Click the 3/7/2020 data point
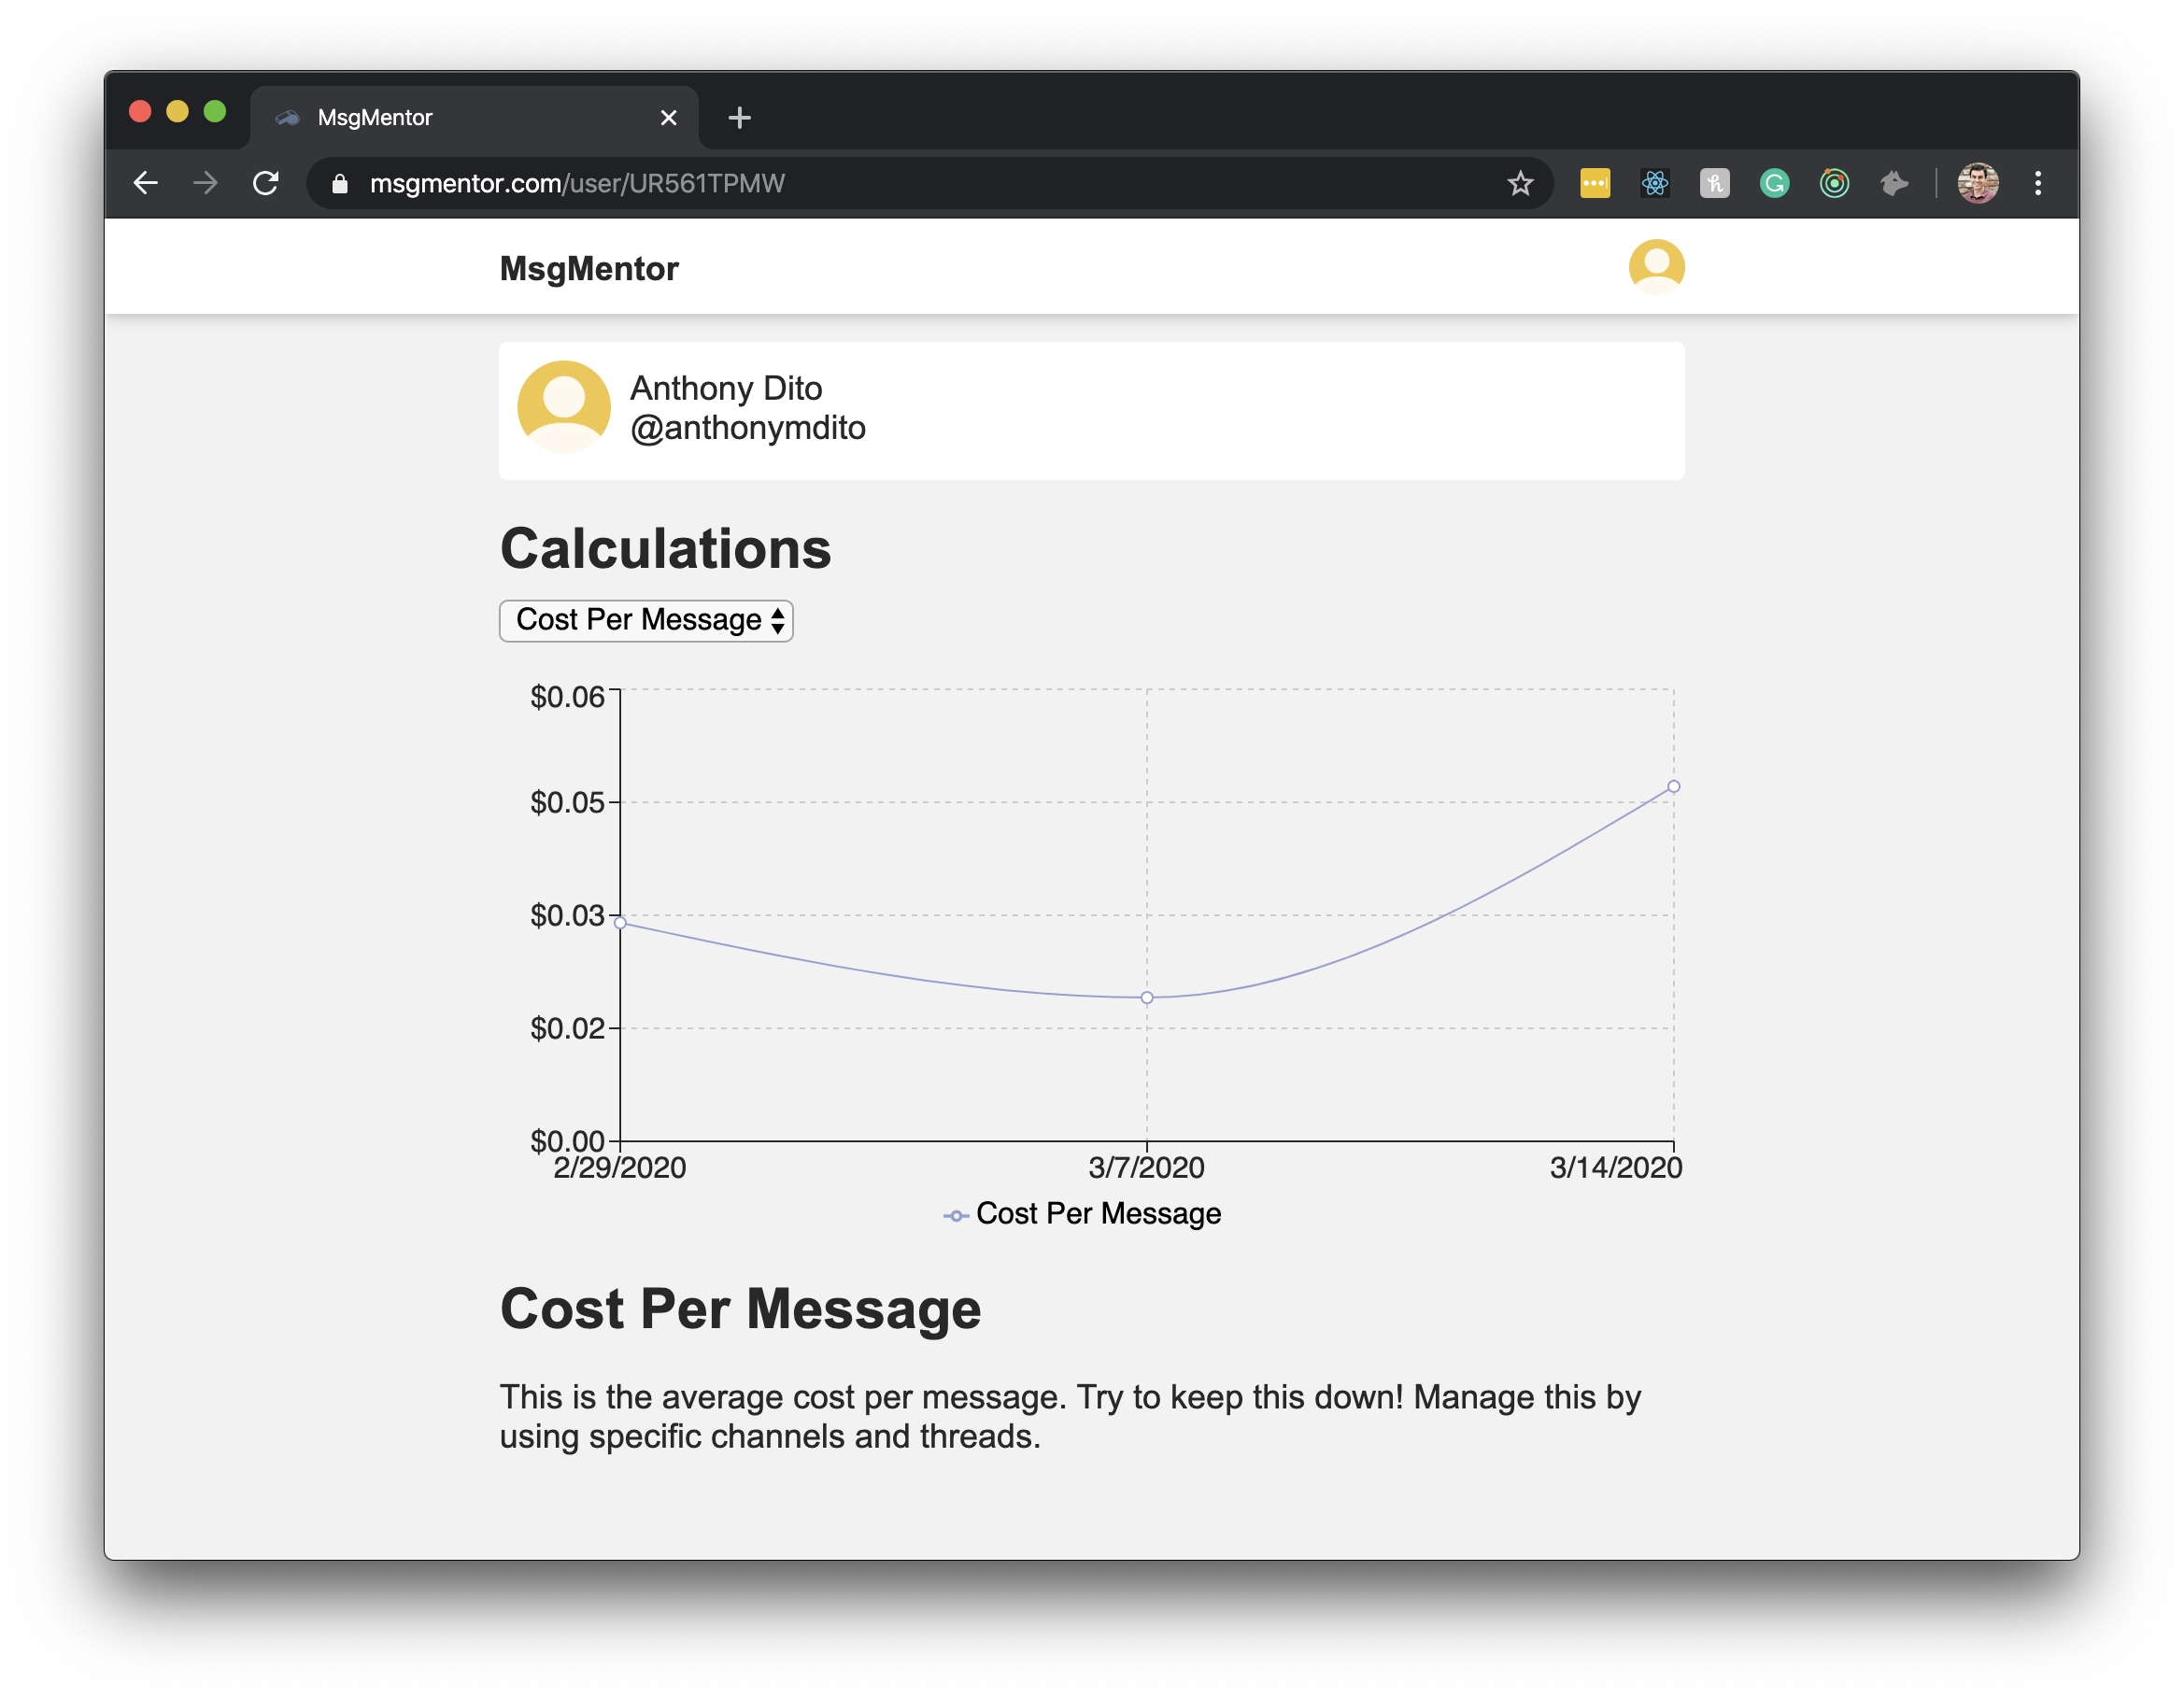Image resolution: width=2184 pixels, height=1698 pixels. [1147, 998]
